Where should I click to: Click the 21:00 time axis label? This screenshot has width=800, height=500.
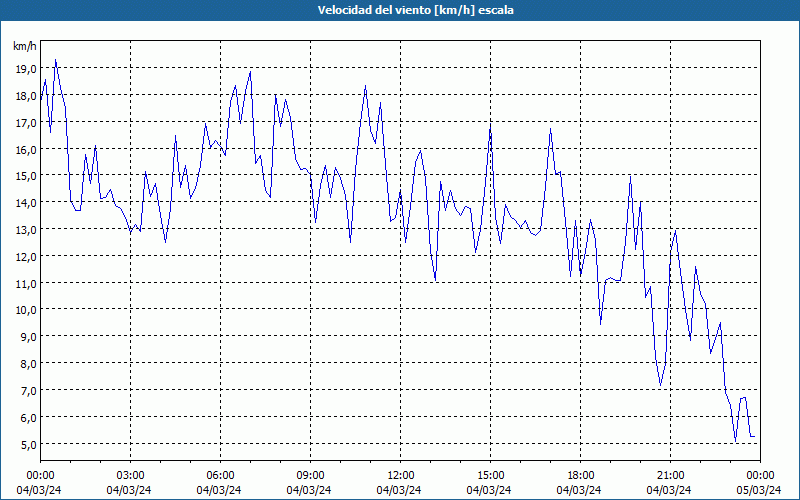point(670,476)
